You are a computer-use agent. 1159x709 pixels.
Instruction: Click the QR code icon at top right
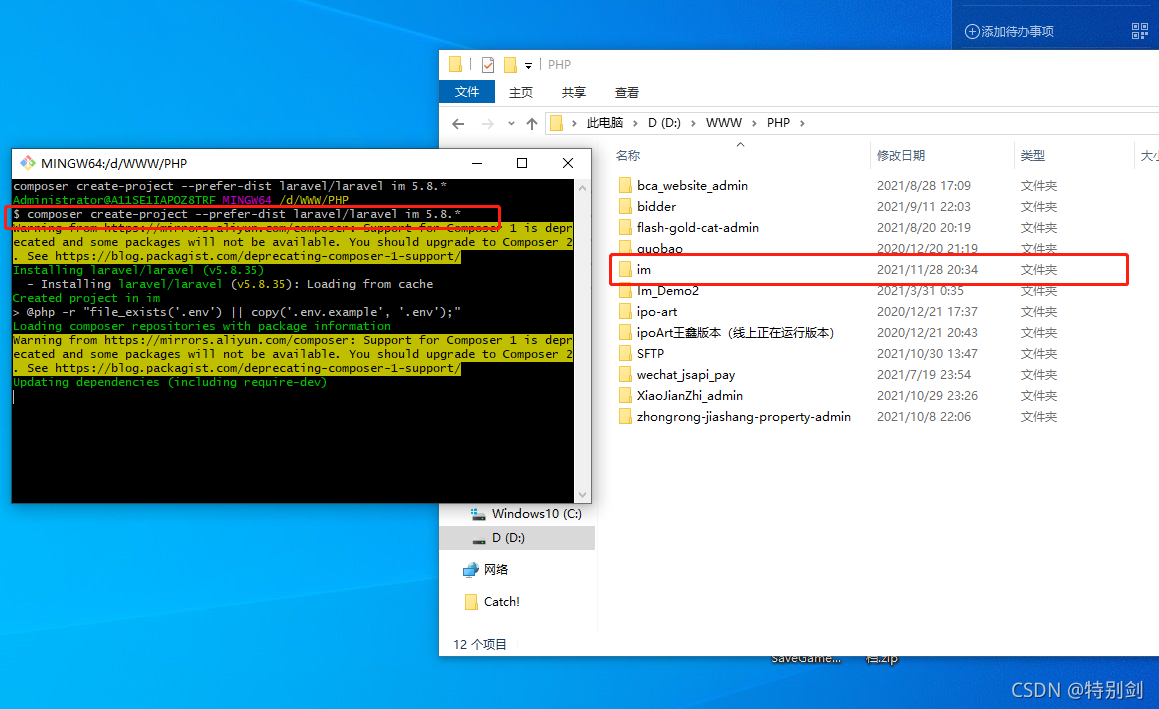[1140, 31]
